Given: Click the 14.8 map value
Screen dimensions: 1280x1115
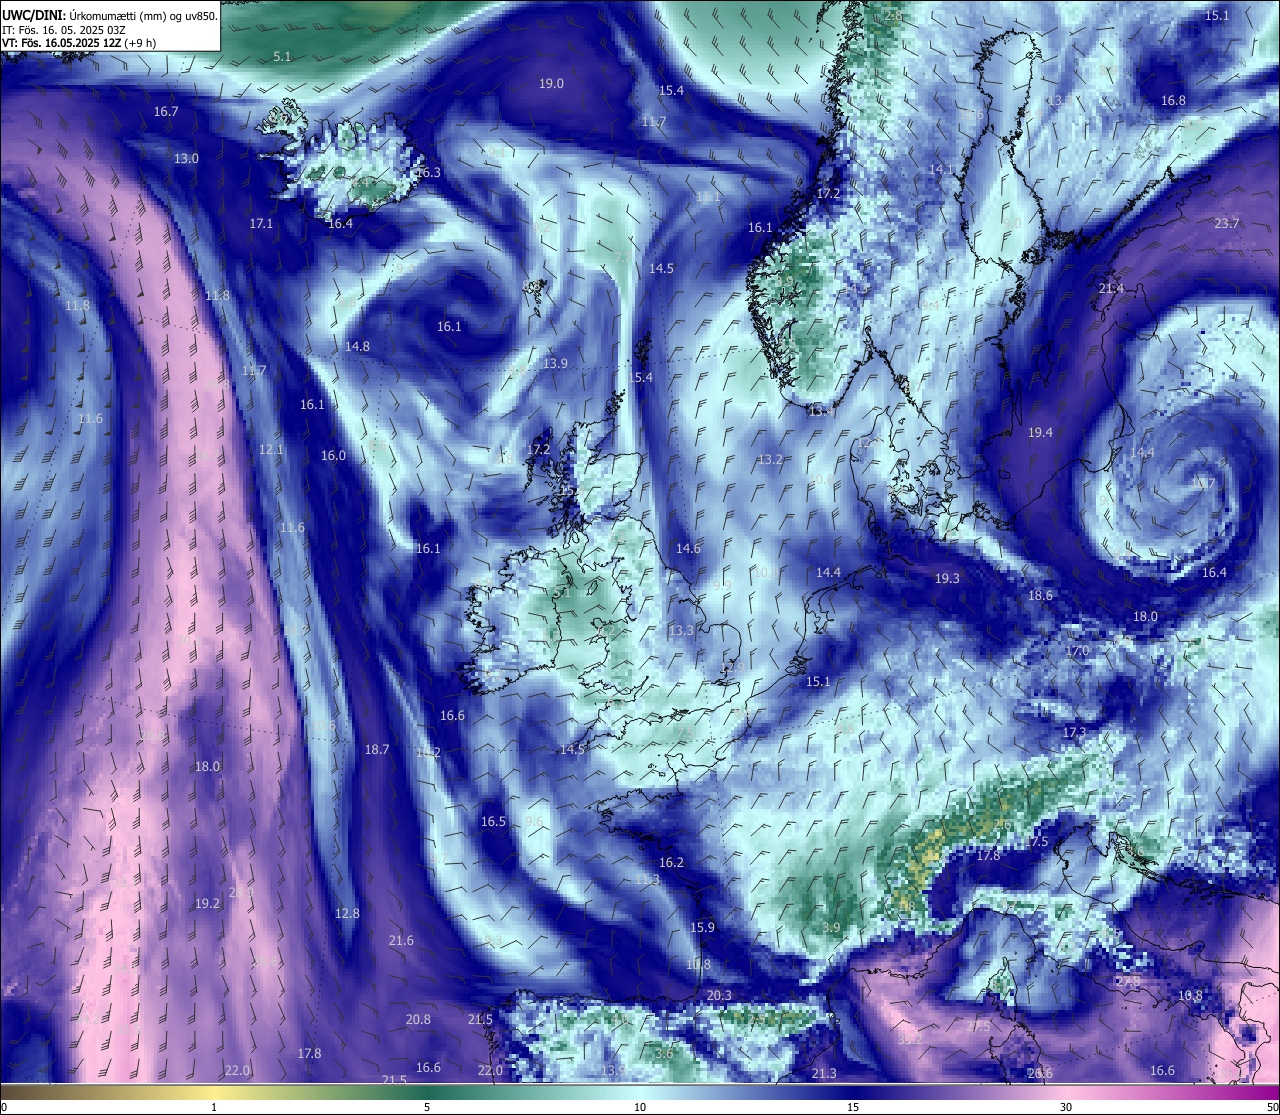Looking at the screenshot, I should [357, 347].
